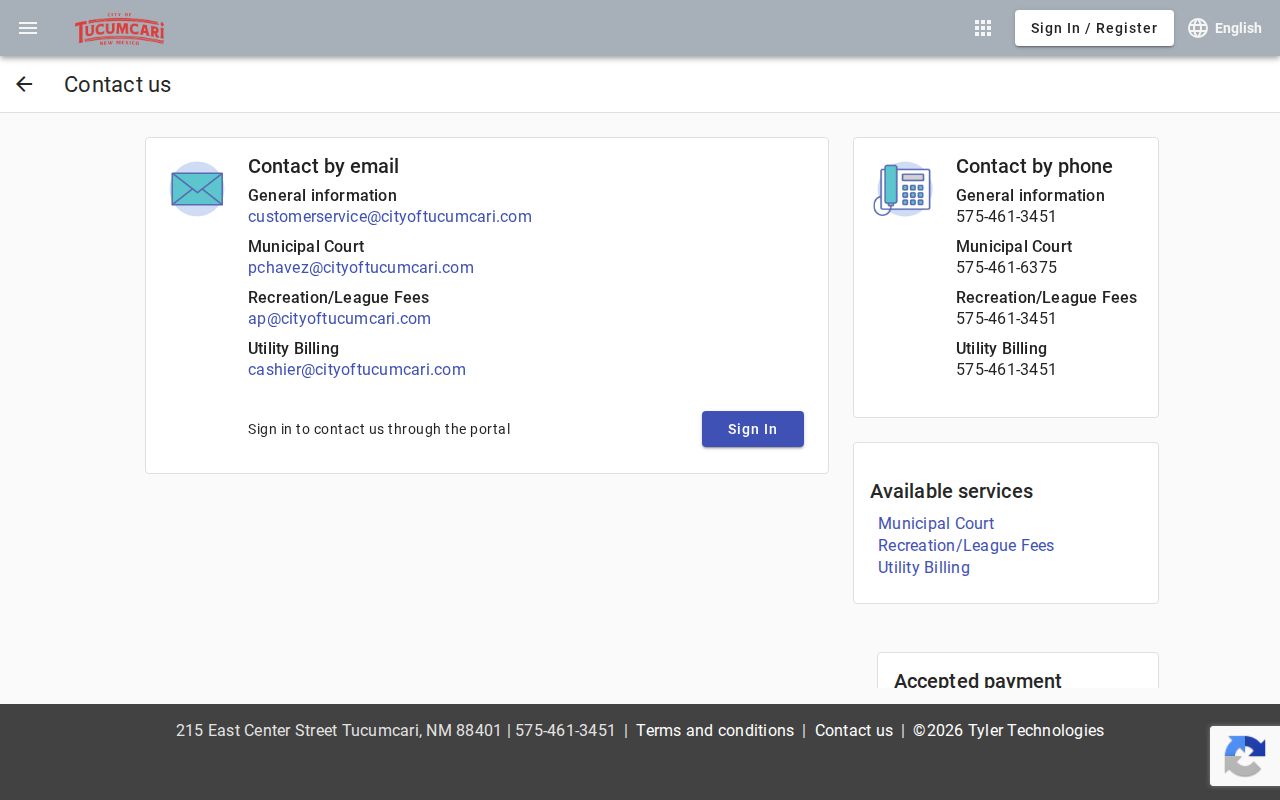Screen dimensions: 1280x800
Task: Select Municipal Court phone number 575-461-6375
Action: pos(1006,268)
